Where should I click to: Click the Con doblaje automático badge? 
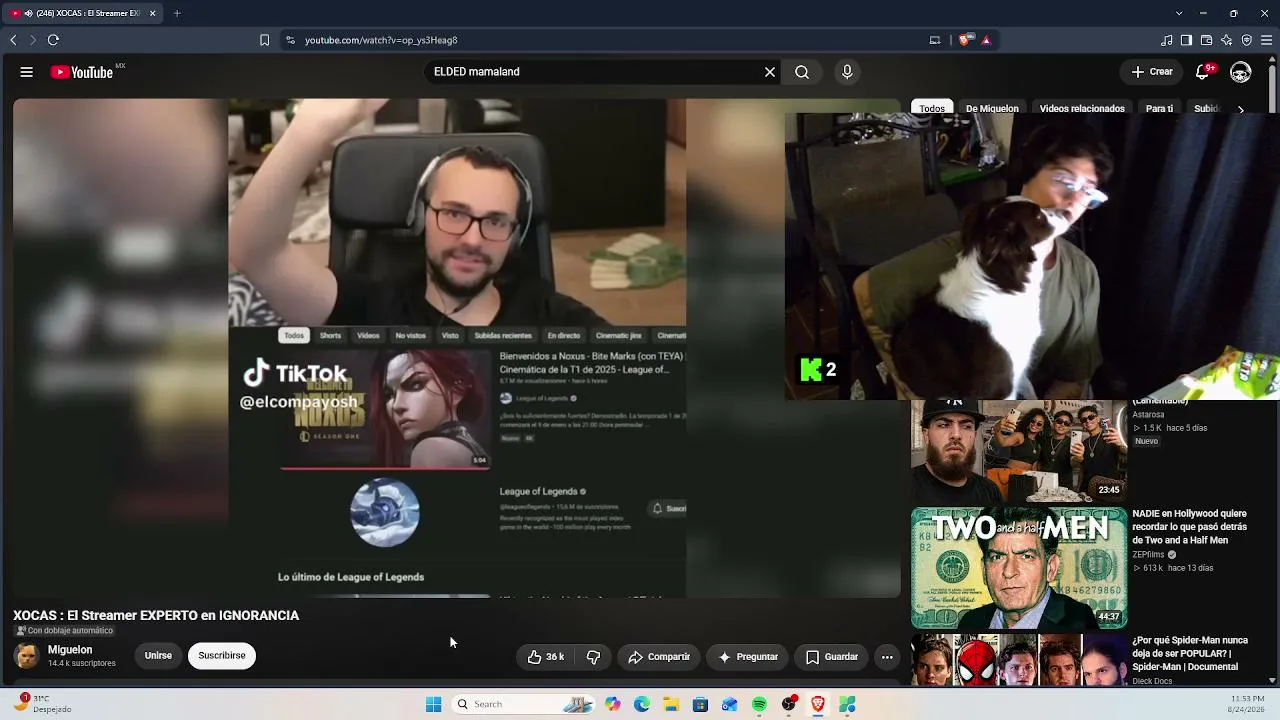pos(65,631)
